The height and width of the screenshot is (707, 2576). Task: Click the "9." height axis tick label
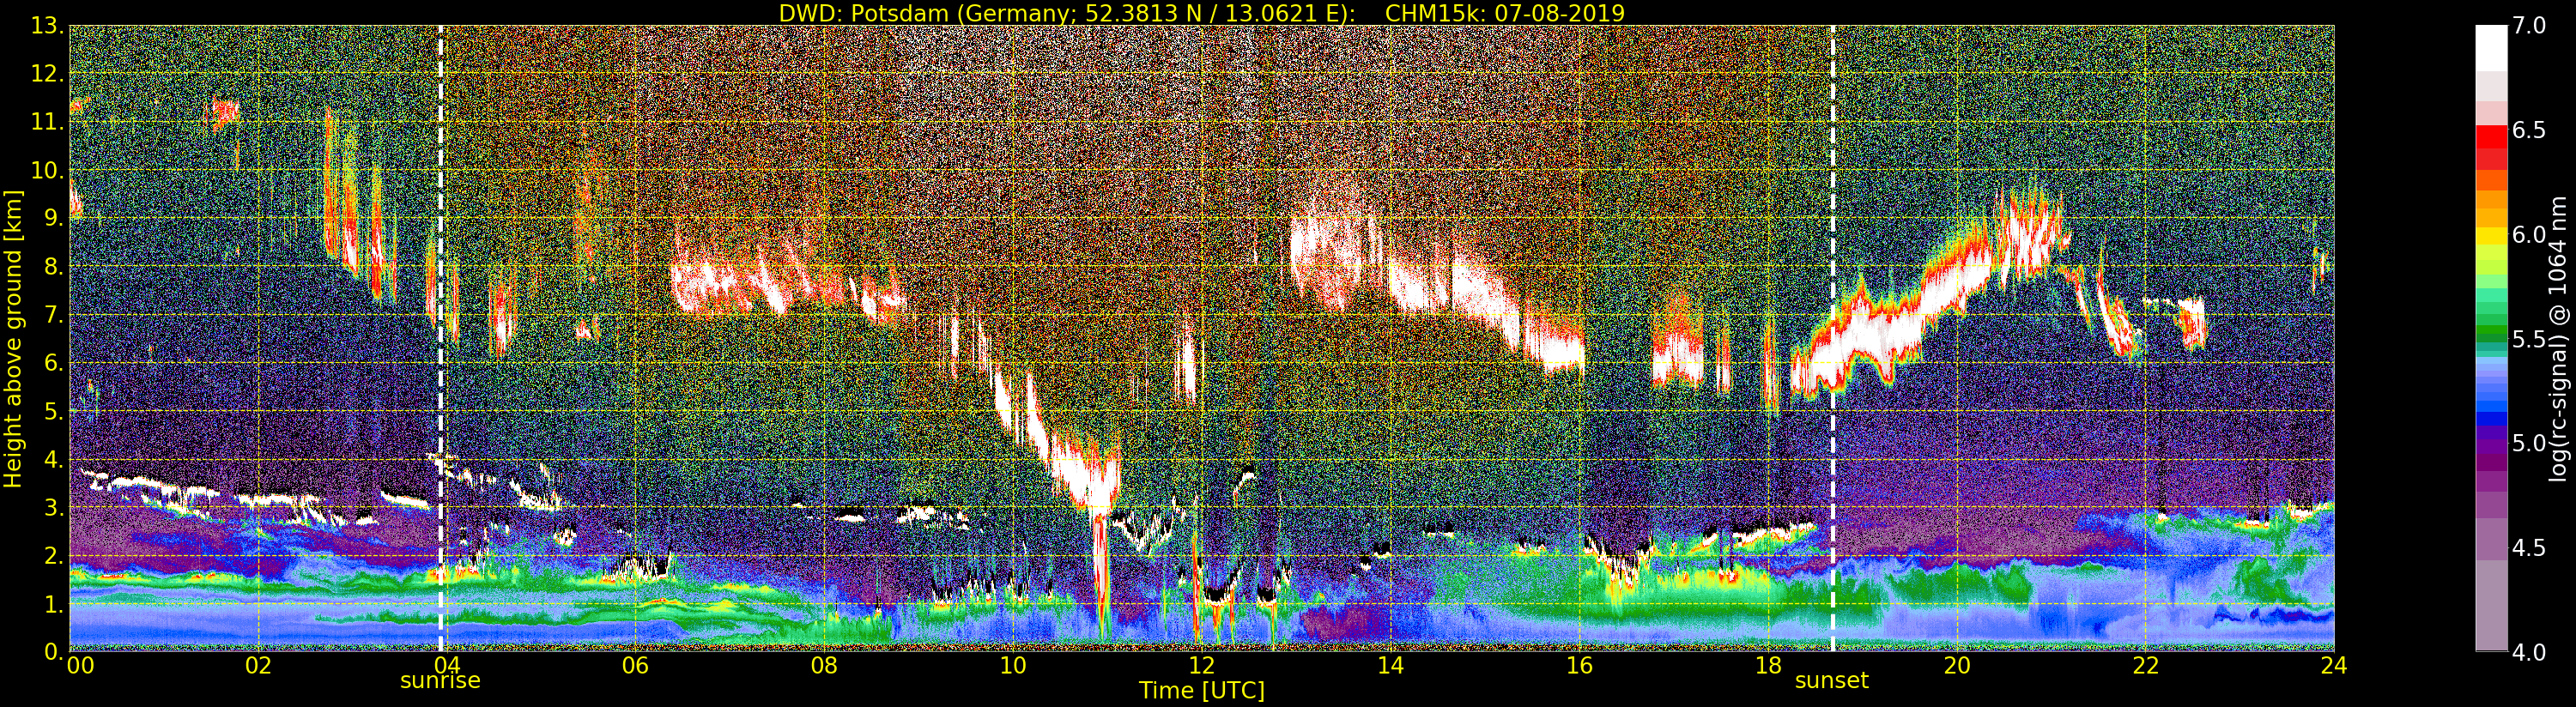point(54,218)
